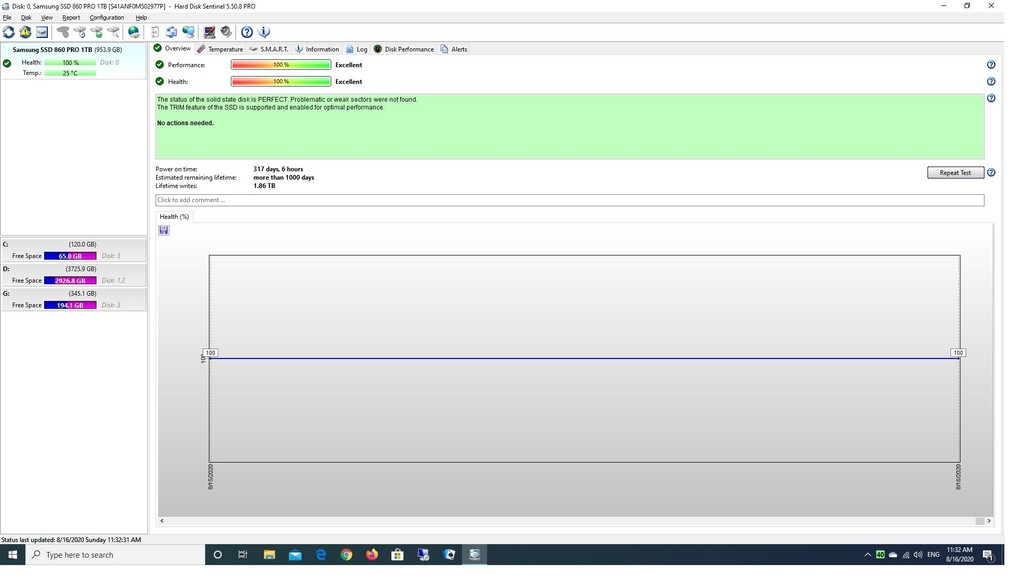Click the gray speaker toolbar icon
This screenshot has height=582, width=1024.
[226, 32]
